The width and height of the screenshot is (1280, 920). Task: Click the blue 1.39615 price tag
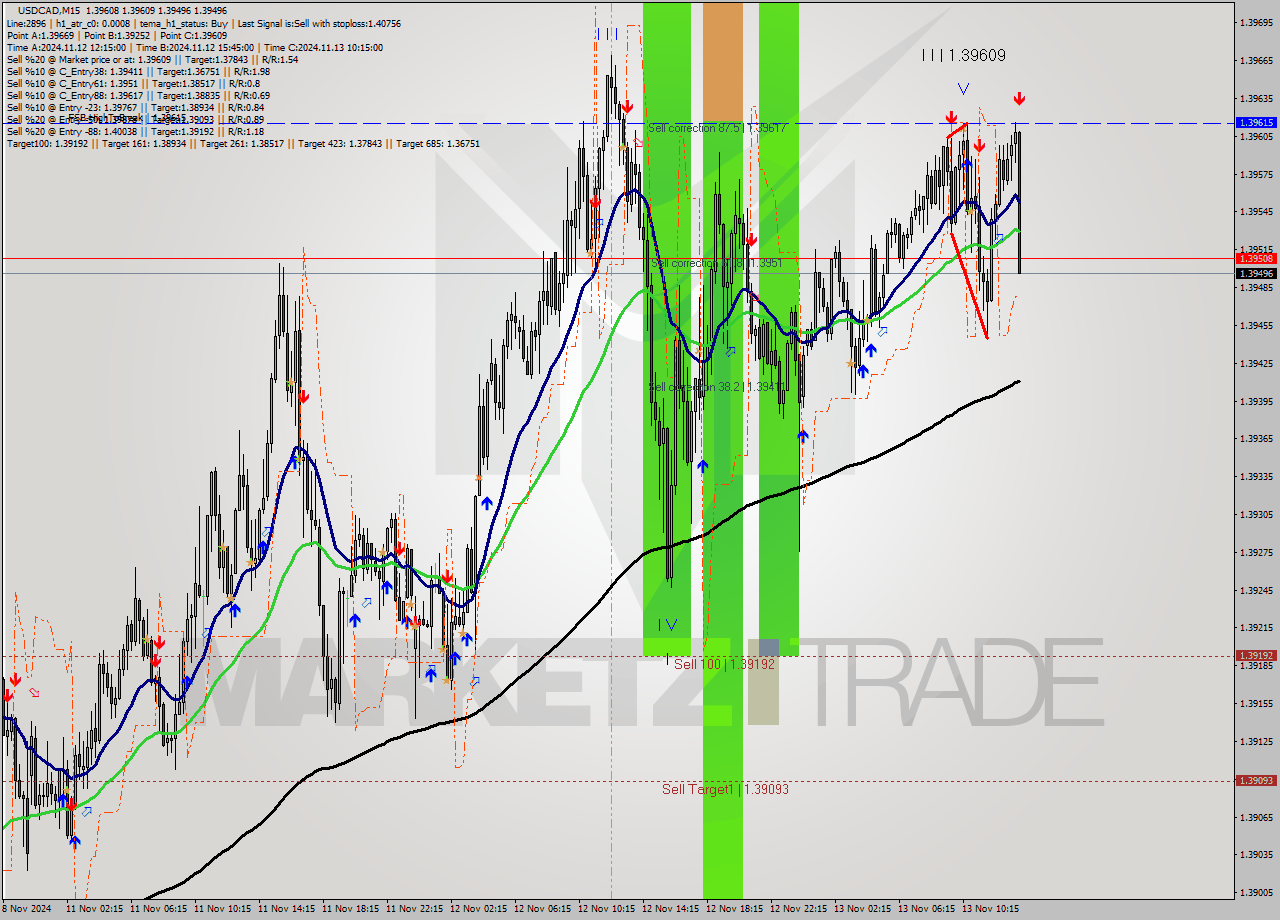(1256, 122)
